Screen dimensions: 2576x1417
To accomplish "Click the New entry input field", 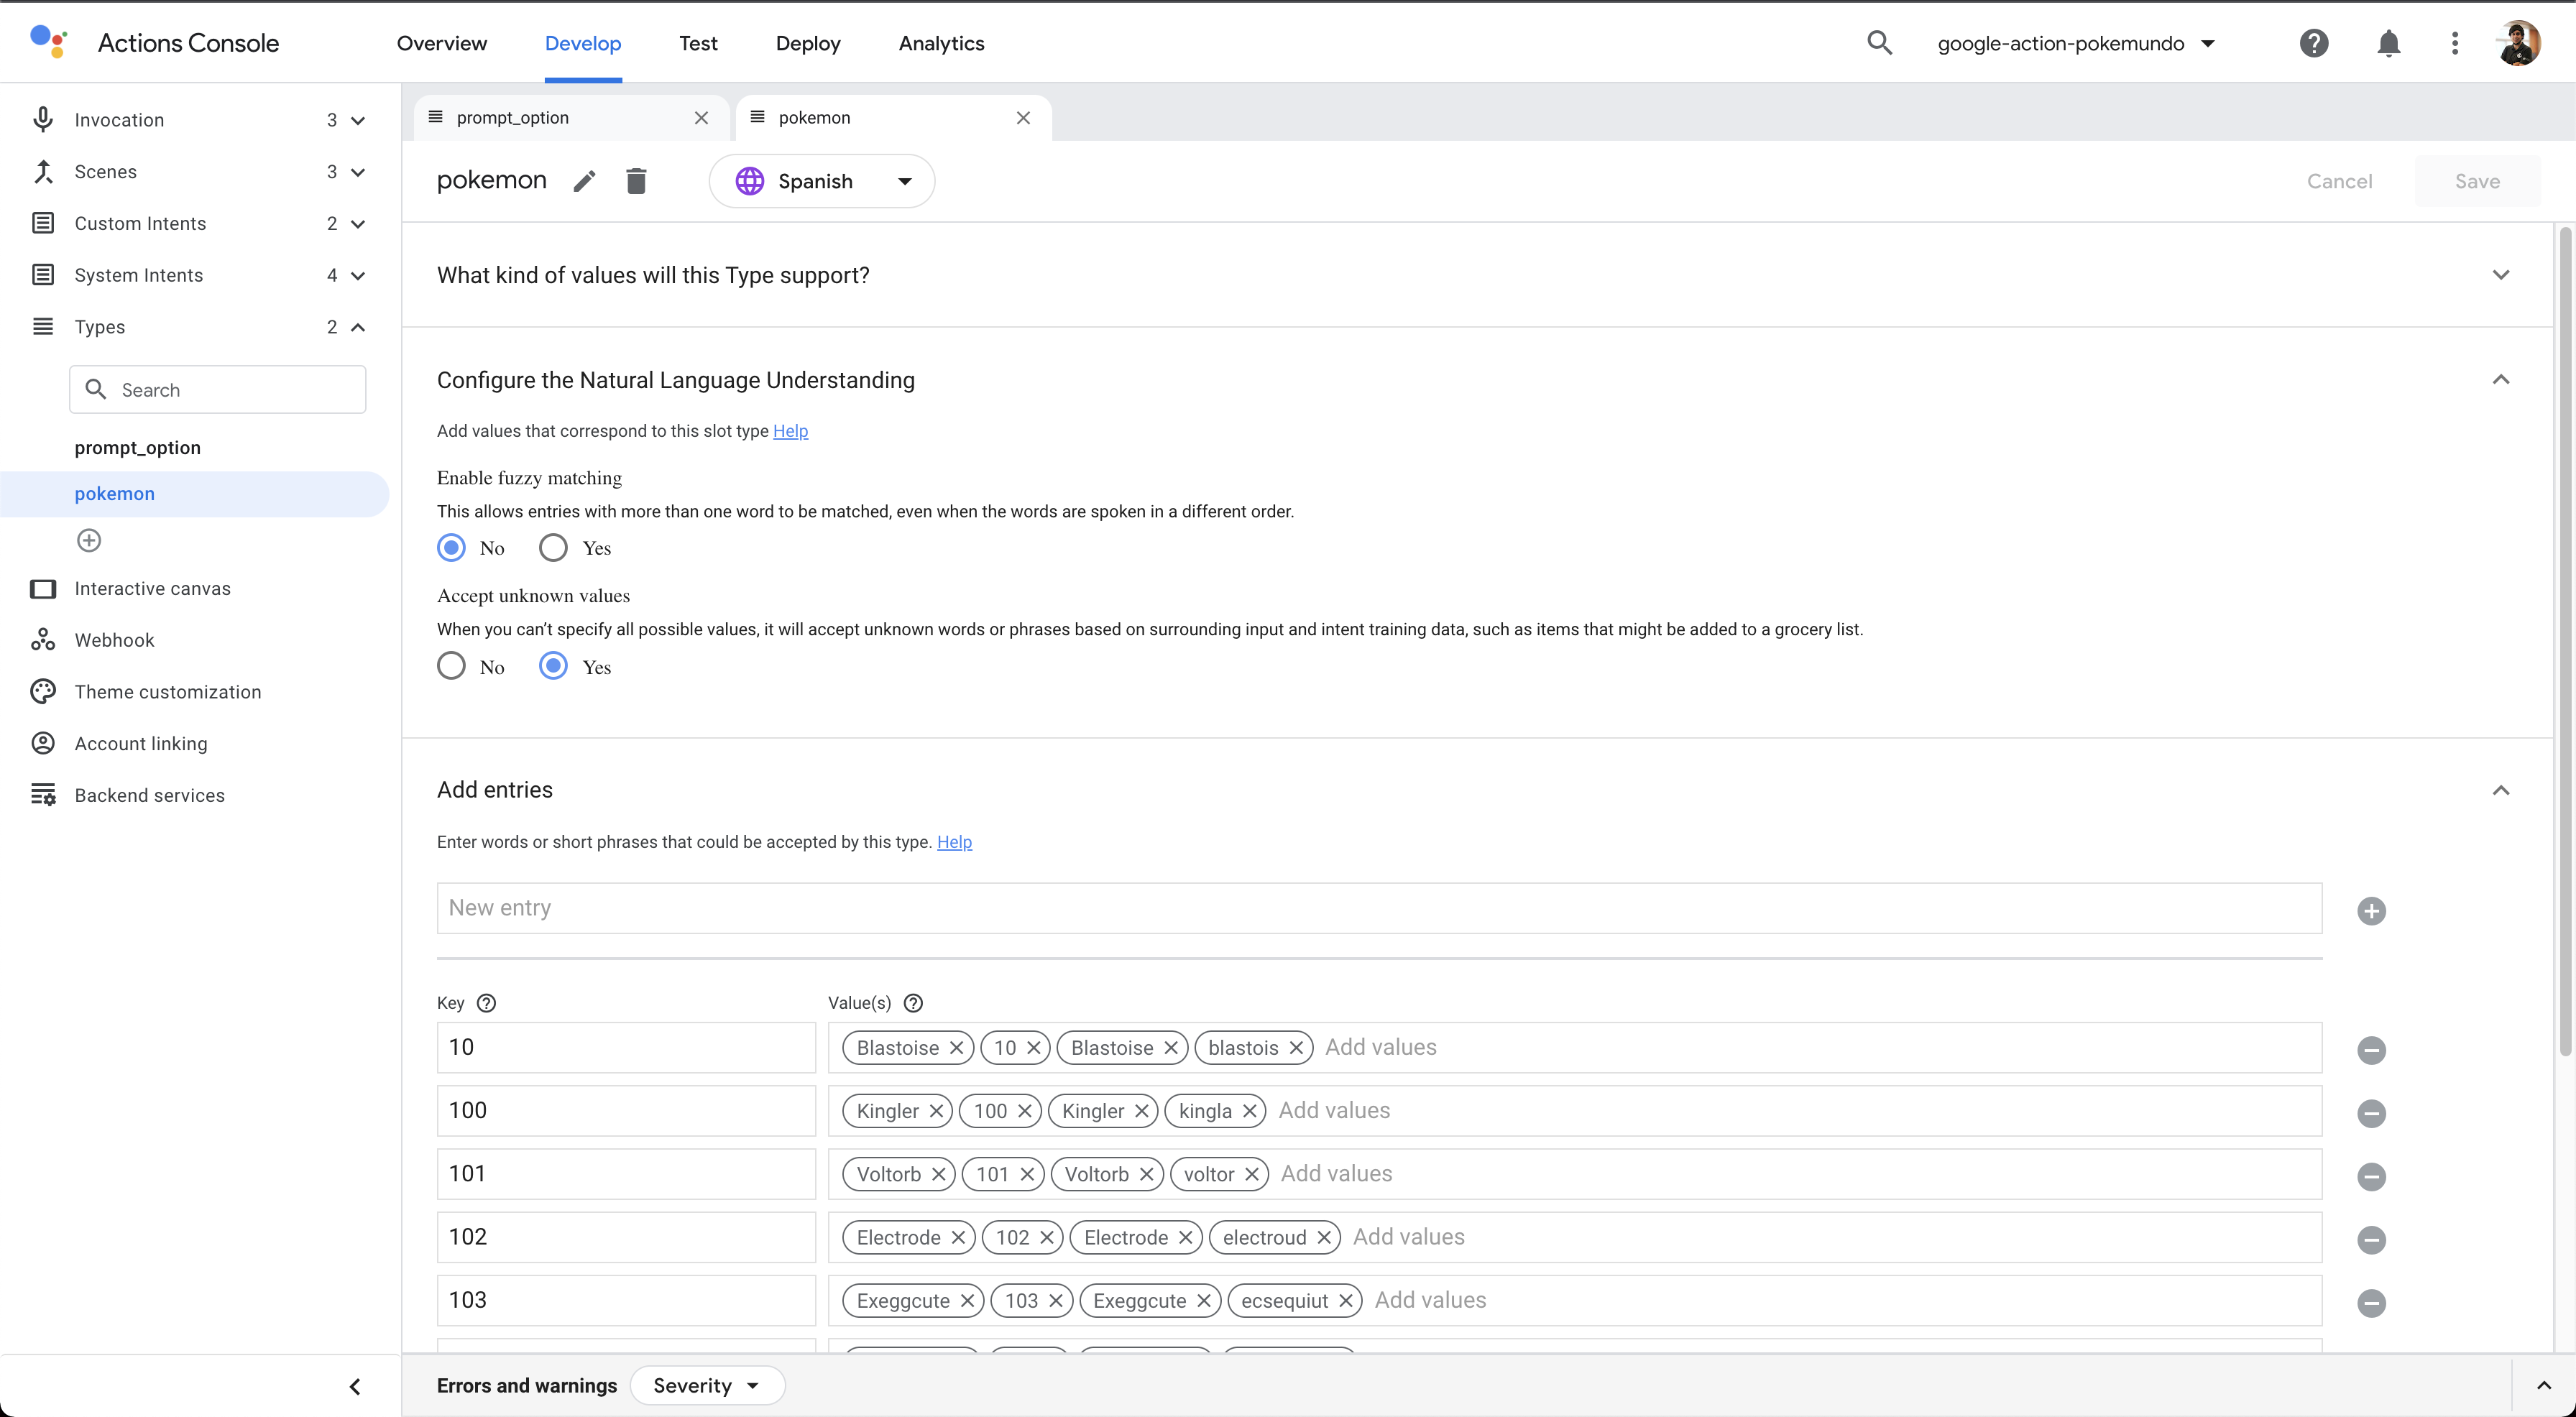I will (x=1378, y=908).
